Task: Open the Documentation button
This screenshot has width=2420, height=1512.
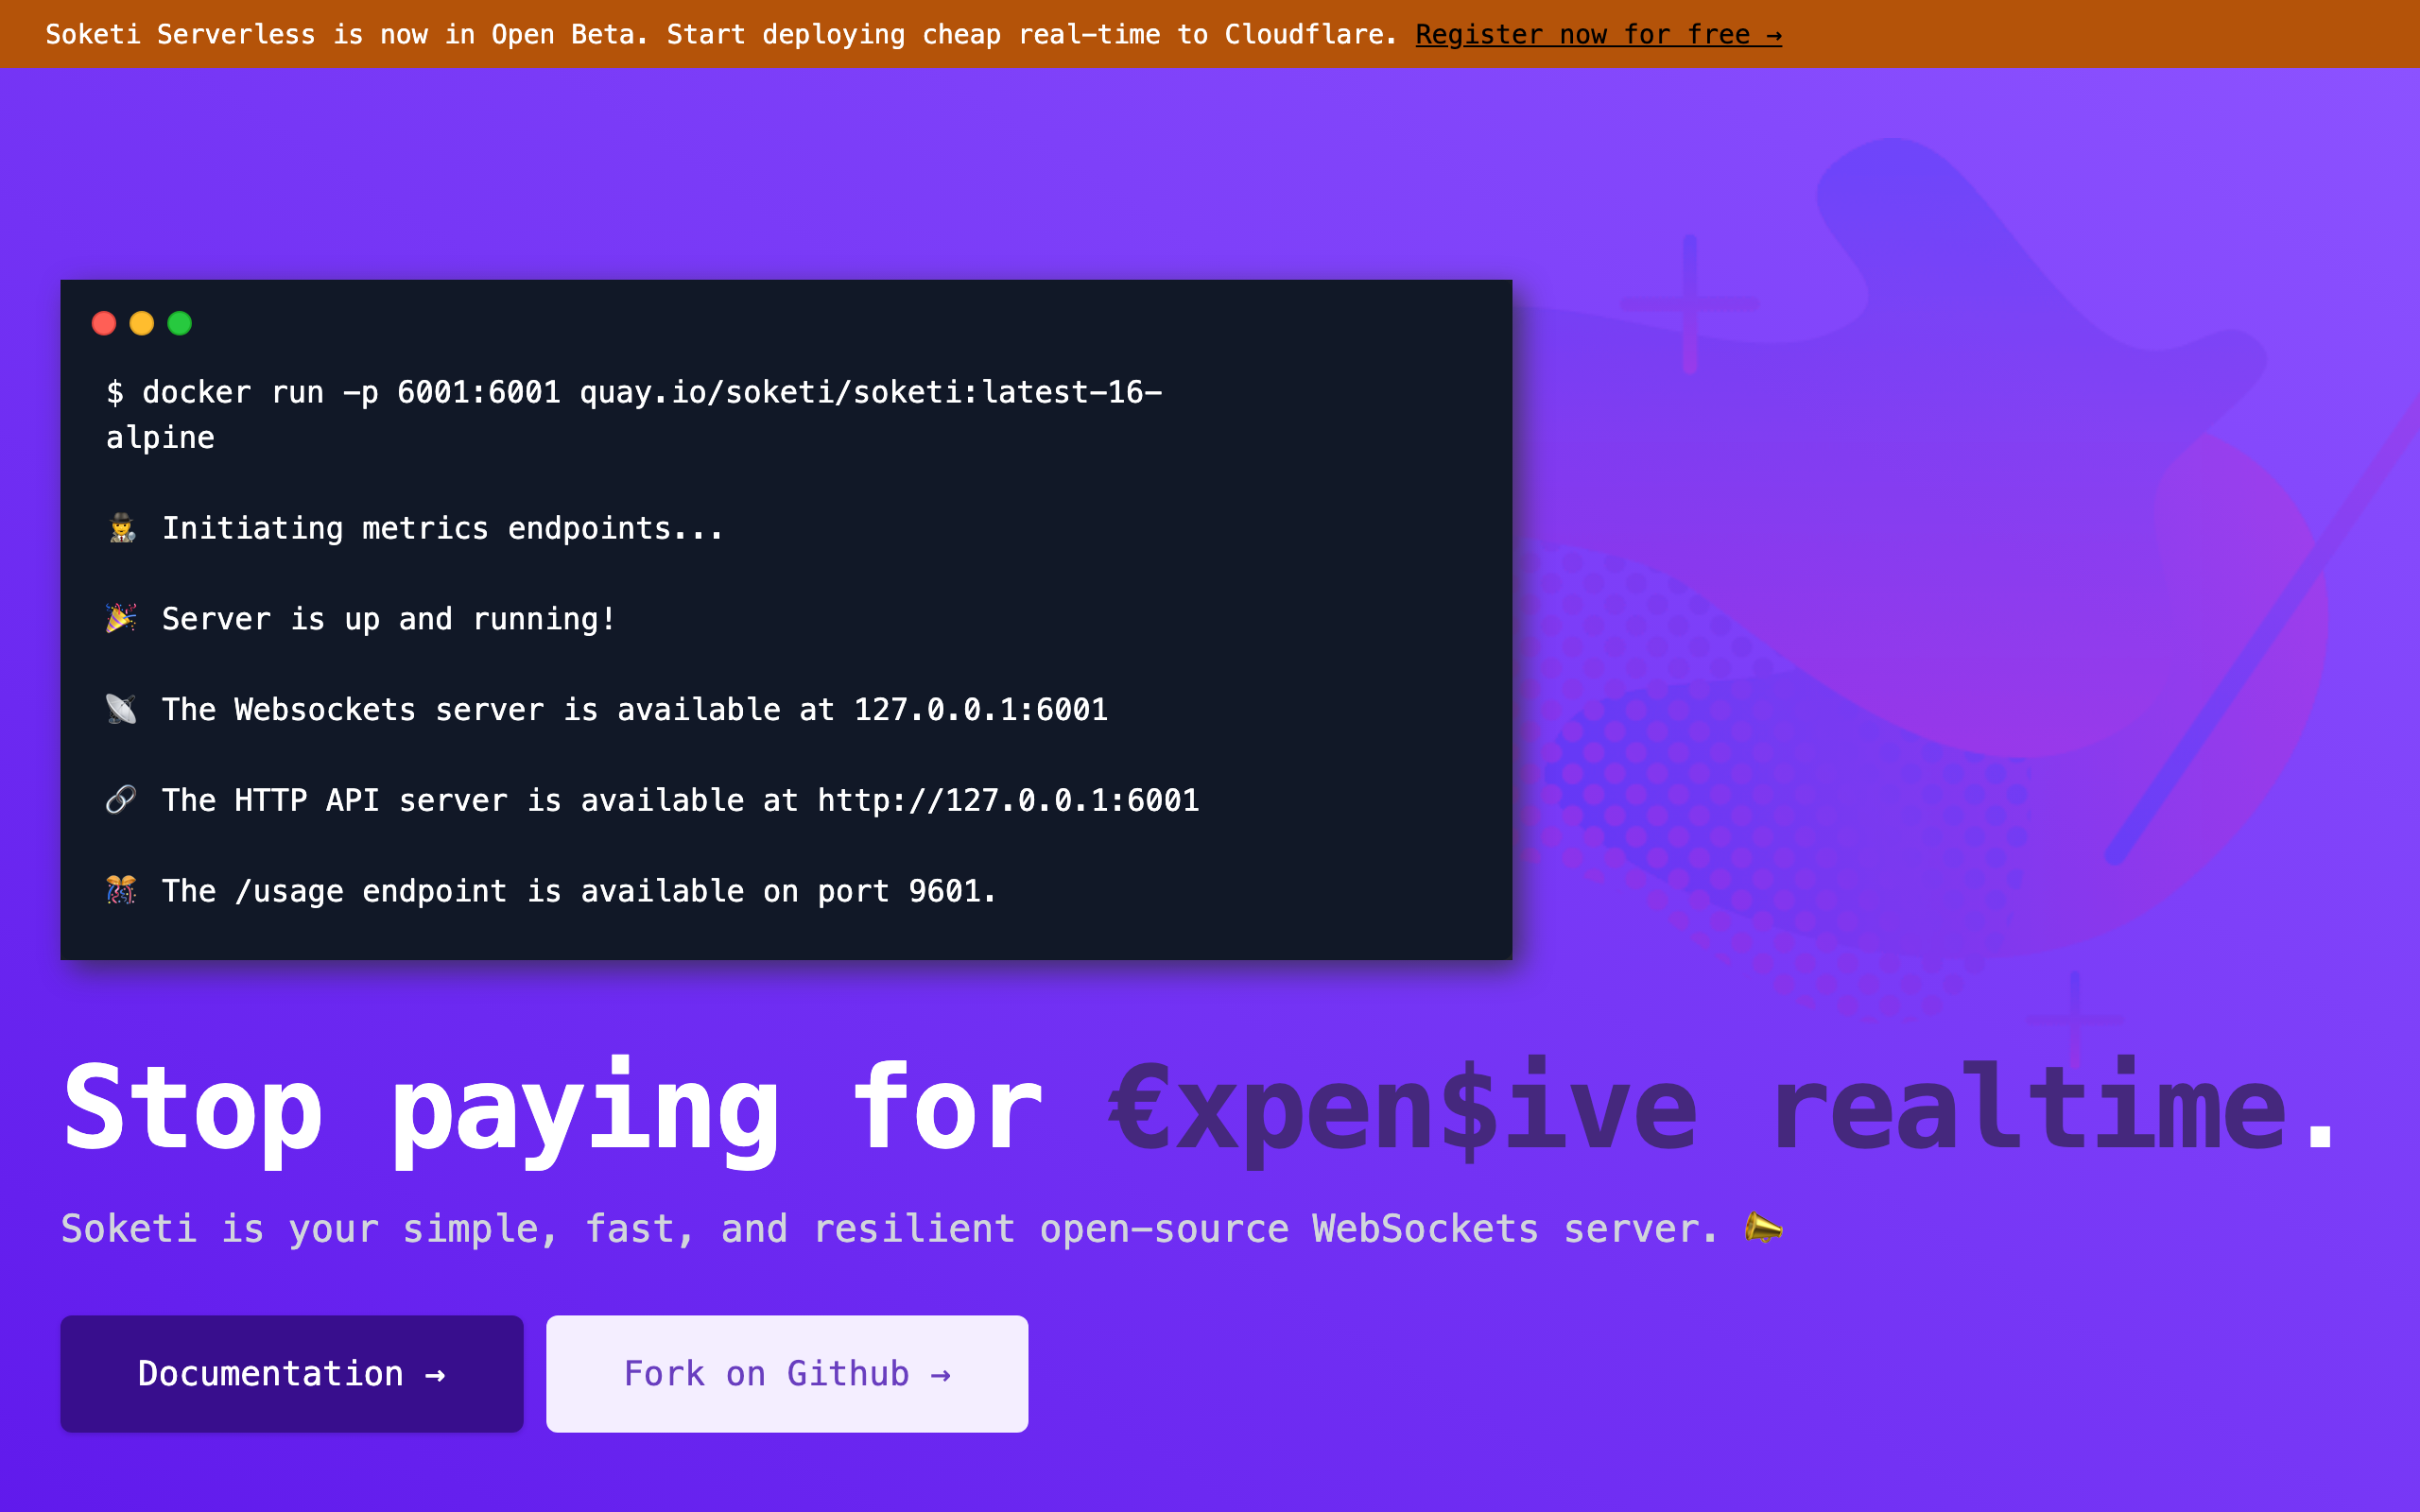Action: 291,1373
